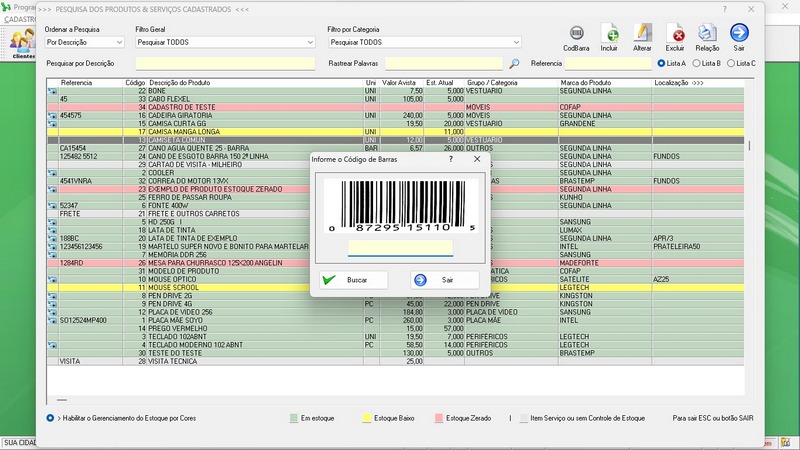Viewport: 800px width, 450px height.
Task: Open the Ordenar a Pesquisa dropdown
Action: pyautogui.click(x=85, y=43)
